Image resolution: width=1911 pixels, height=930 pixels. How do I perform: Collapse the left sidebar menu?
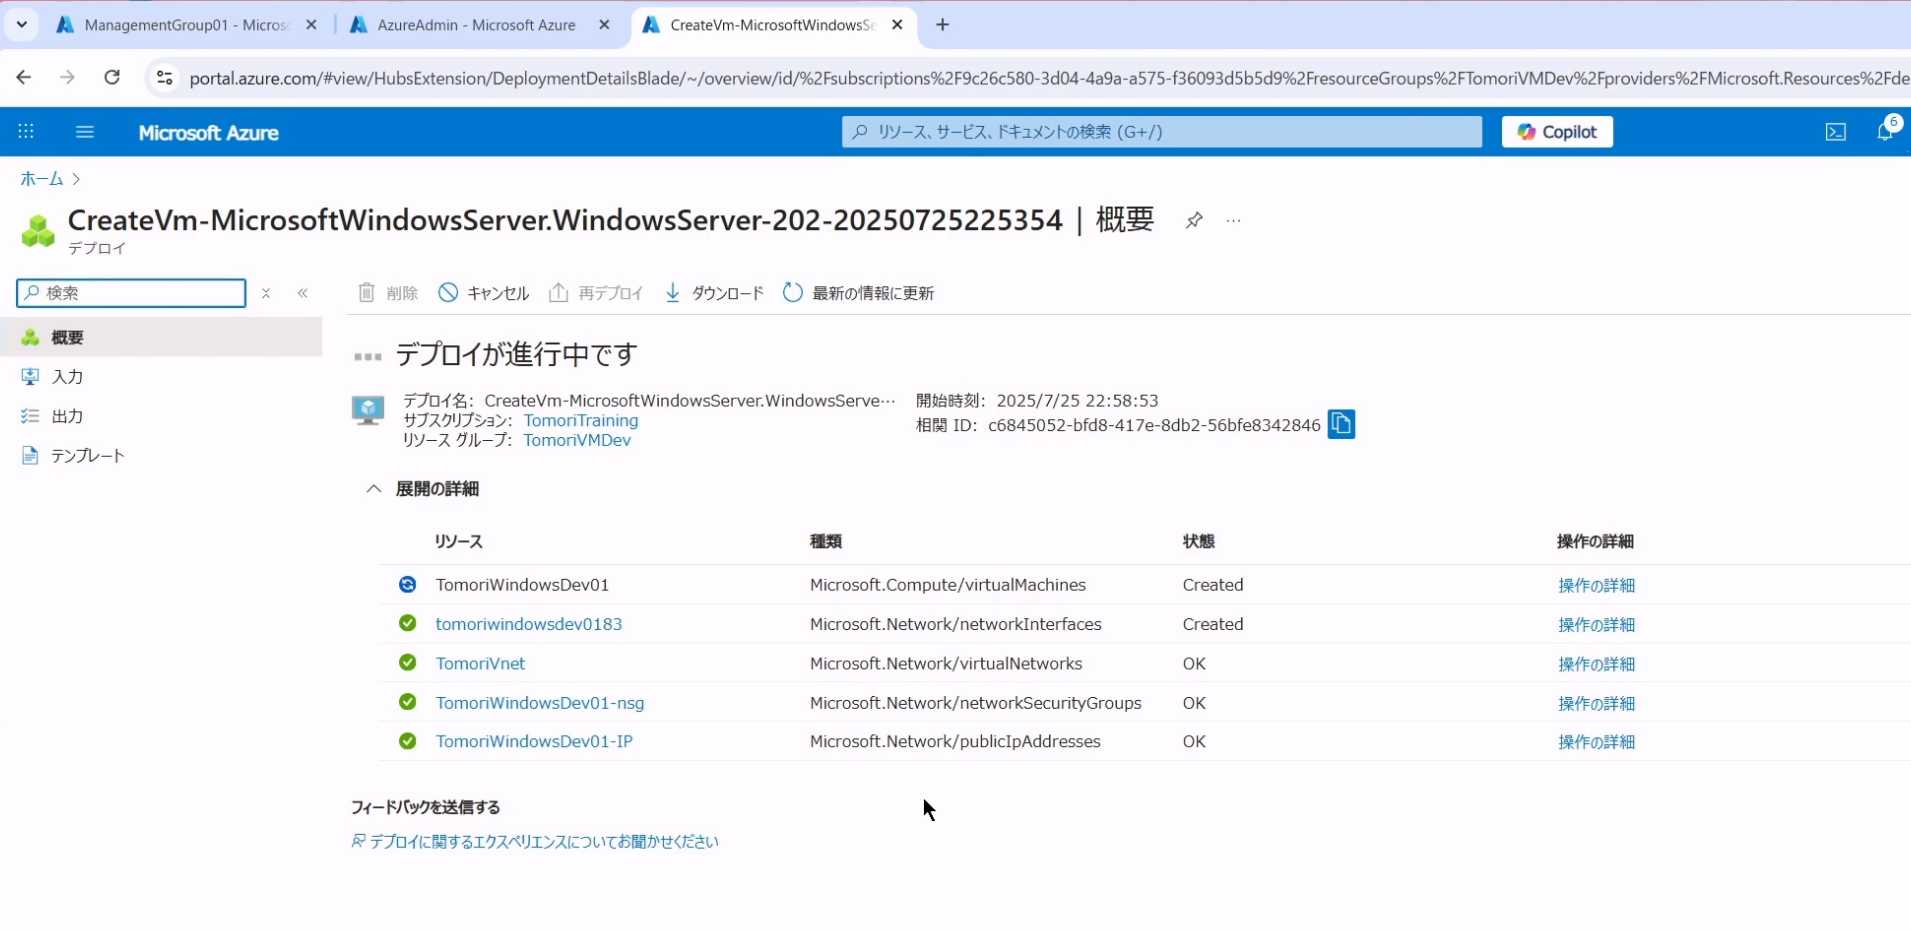(x=302, y=293)
